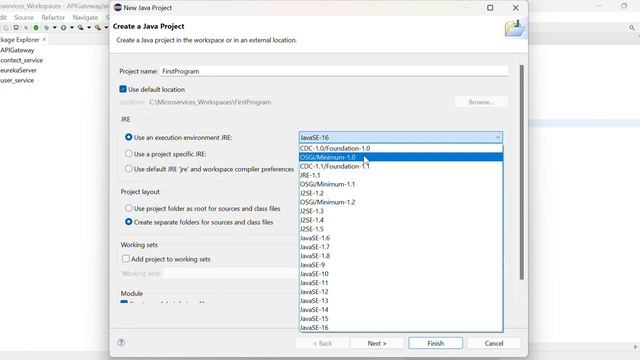This screenshot has width=640, height=360.
Task: Click the green Debug icon in Eclipse toolbar
Action: [x=47, y=27]
